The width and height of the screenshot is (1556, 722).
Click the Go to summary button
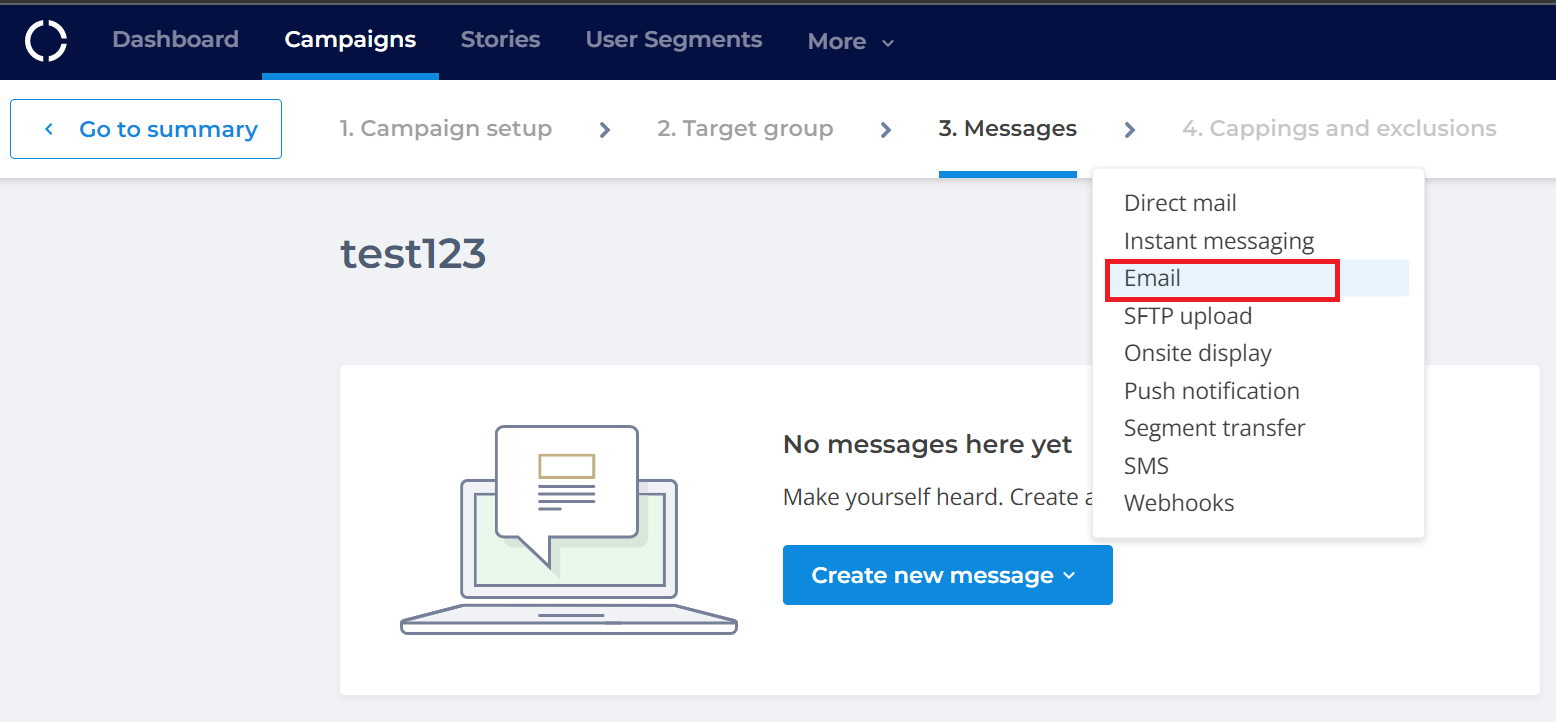click(146, 129)
